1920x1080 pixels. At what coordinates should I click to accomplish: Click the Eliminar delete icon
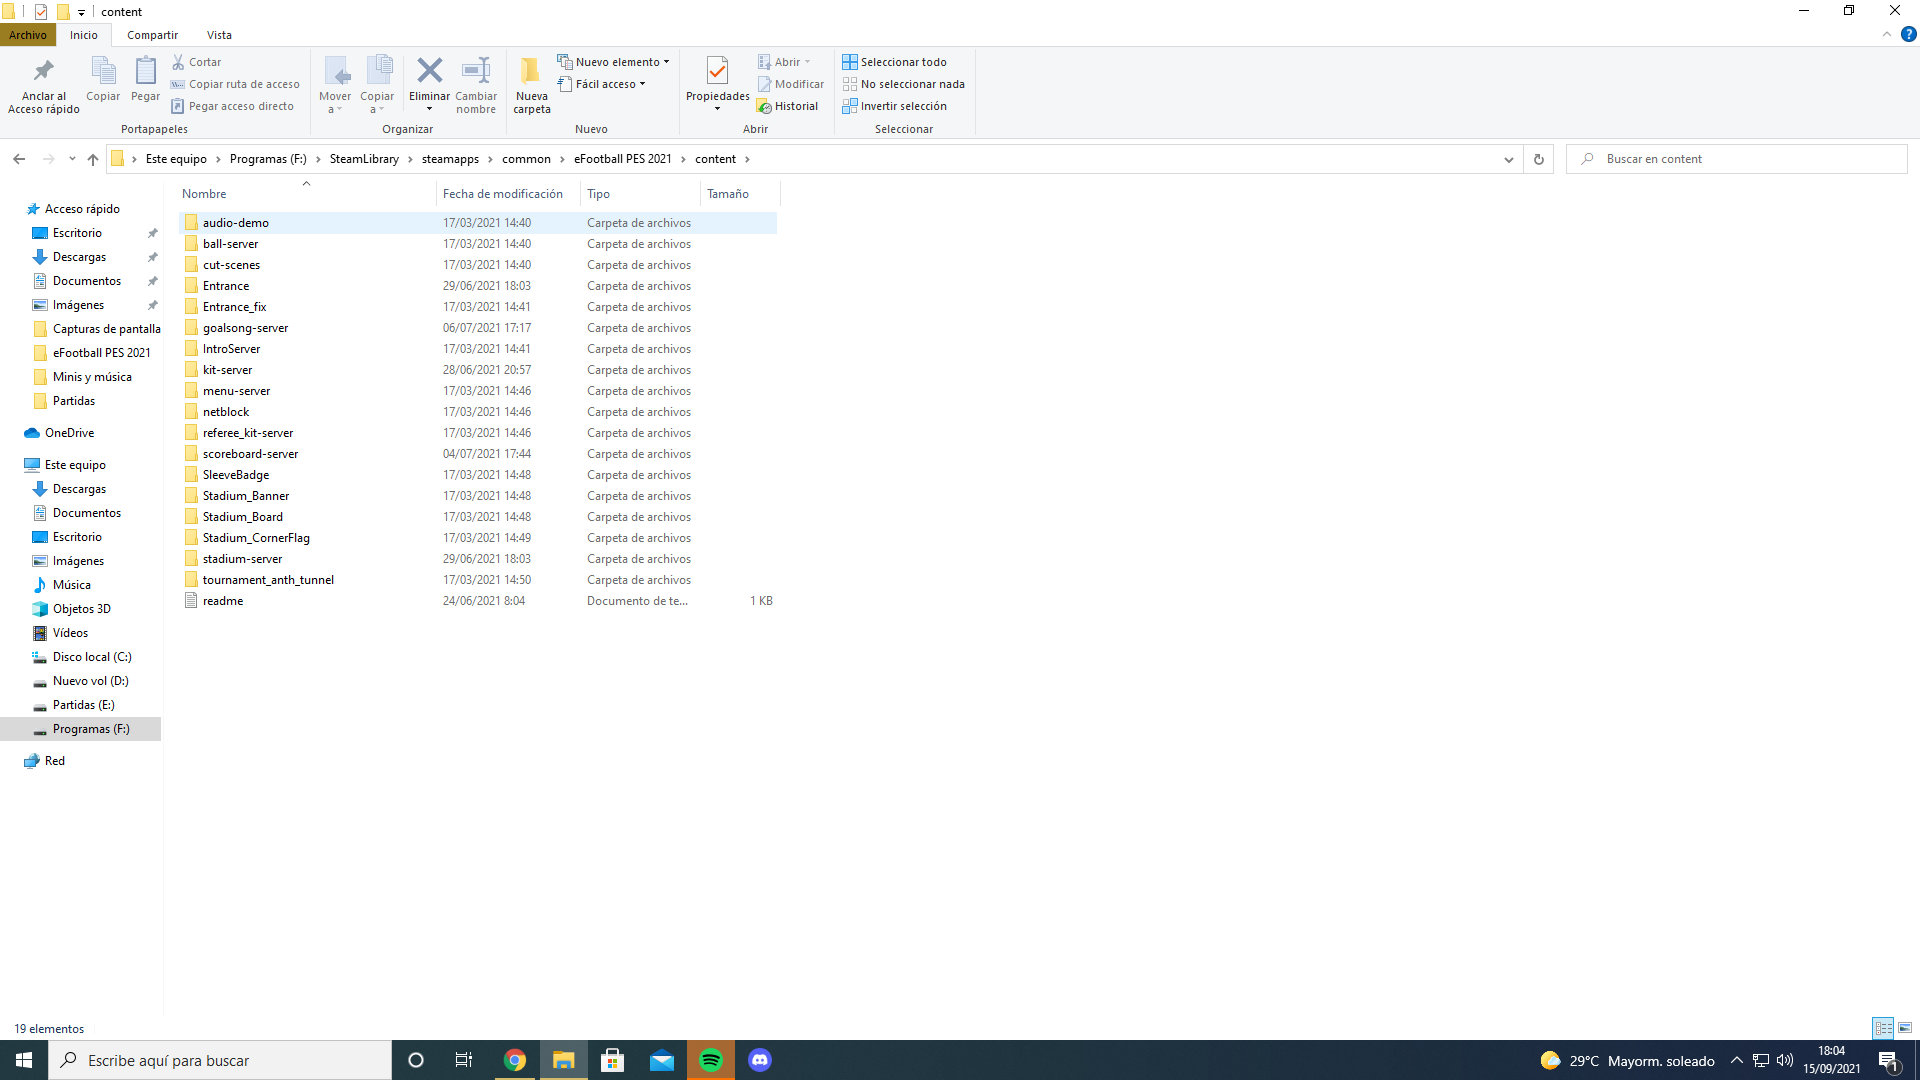429,72
